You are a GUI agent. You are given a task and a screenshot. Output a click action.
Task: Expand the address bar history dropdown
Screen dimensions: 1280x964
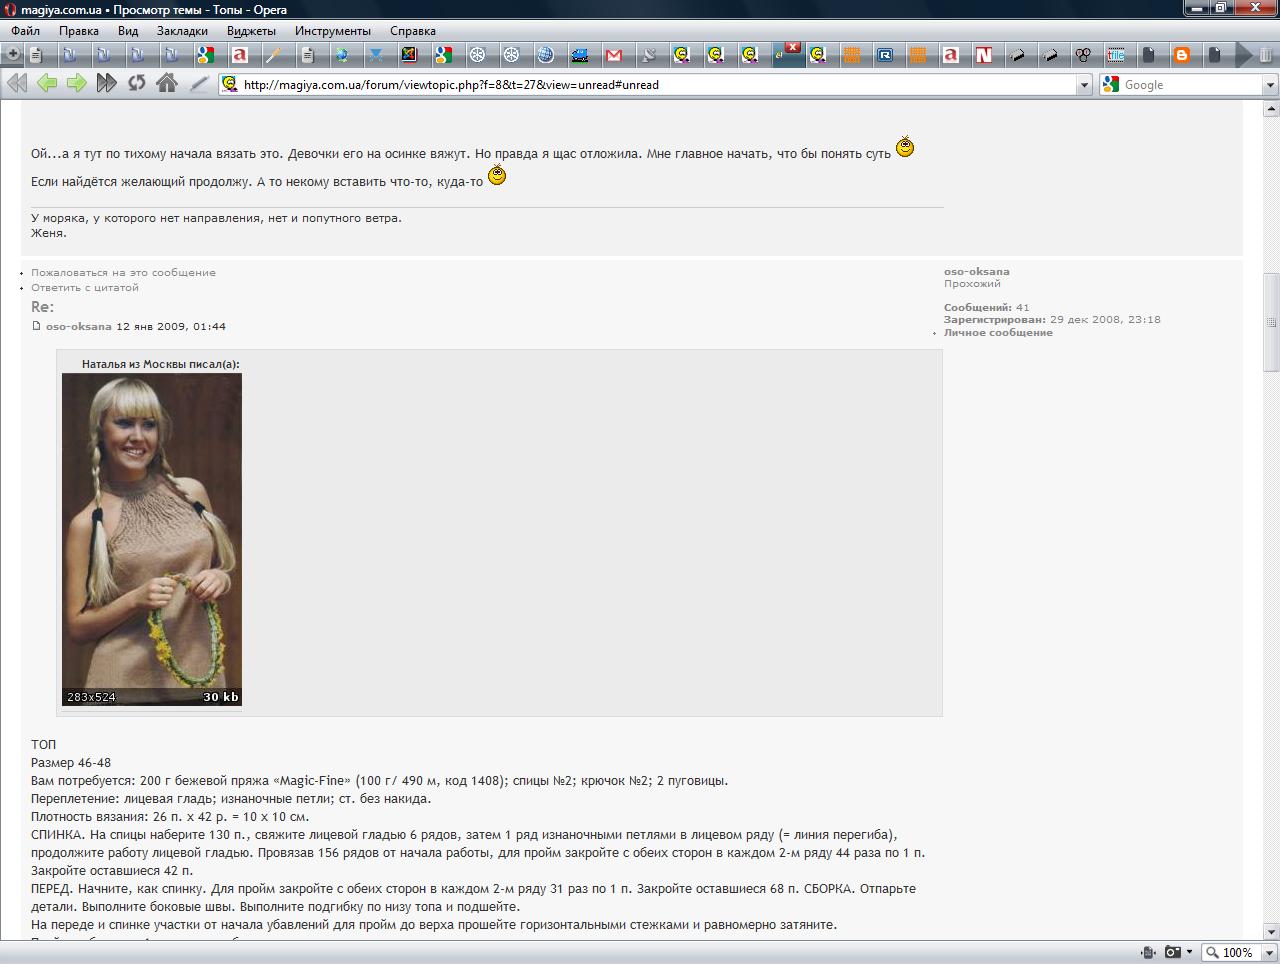[x=1084, y=85]
